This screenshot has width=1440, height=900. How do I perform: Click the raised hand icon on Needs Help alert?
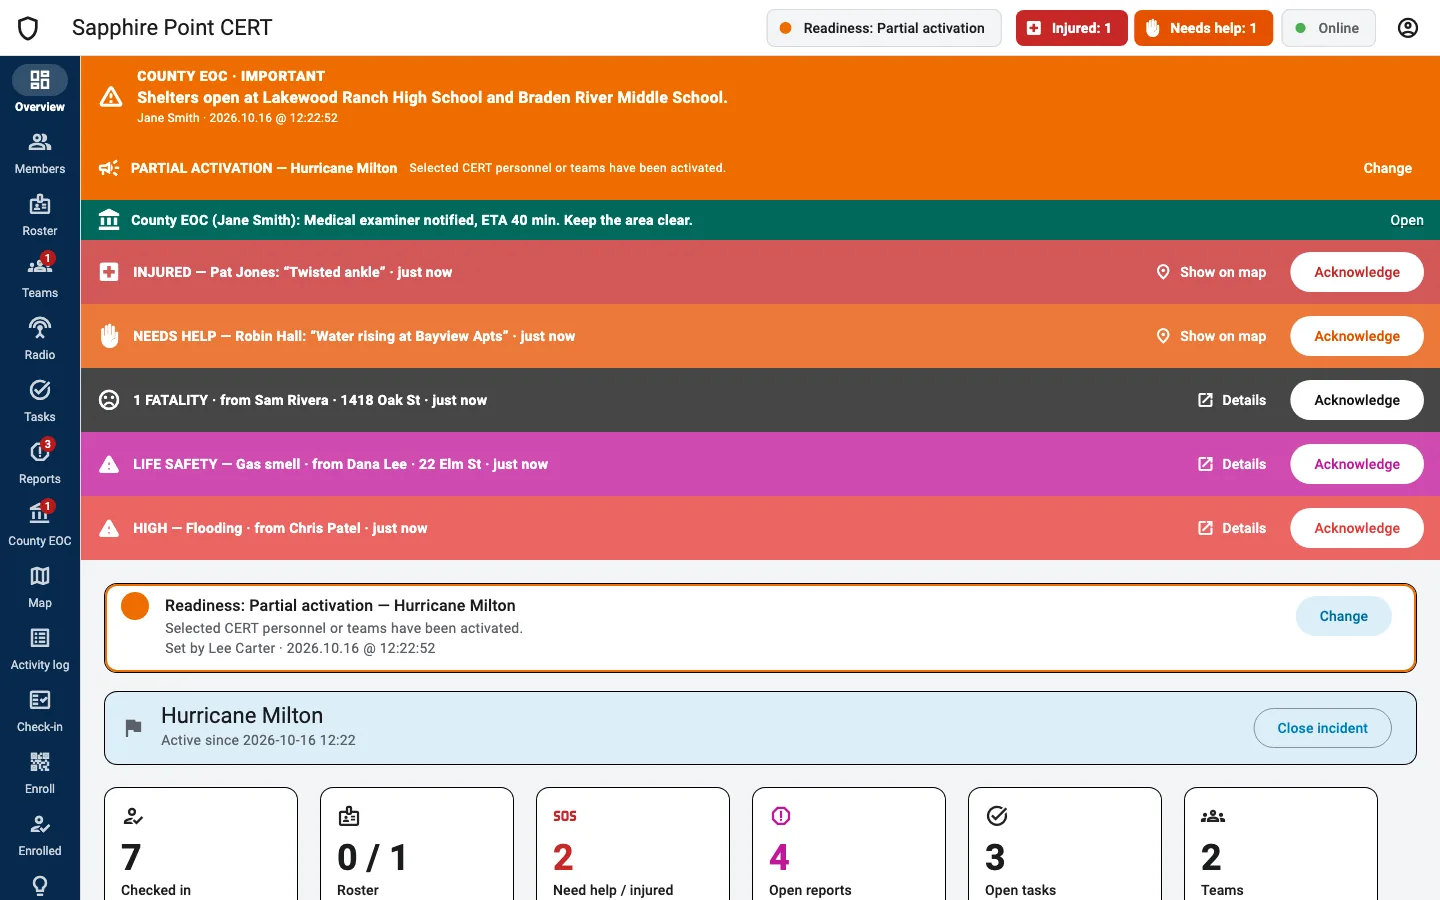pyautogui.click(x=109, y=336)
